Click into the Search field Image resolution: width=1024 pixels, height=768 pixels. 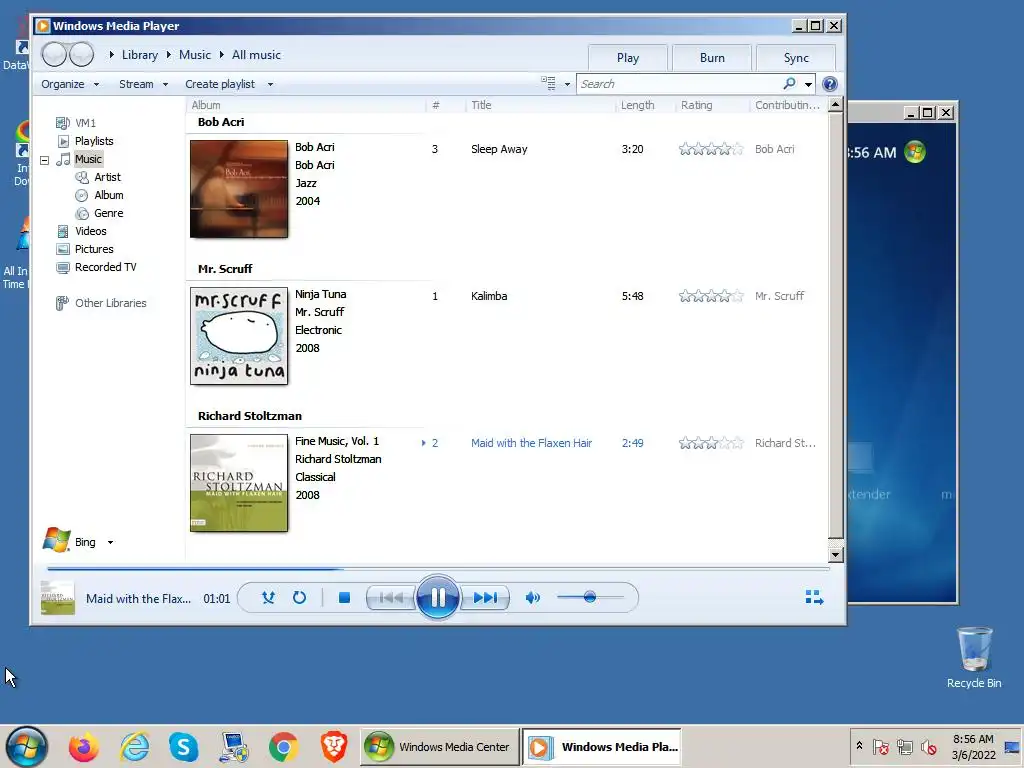pyautogui.click(x=679, y=84)
